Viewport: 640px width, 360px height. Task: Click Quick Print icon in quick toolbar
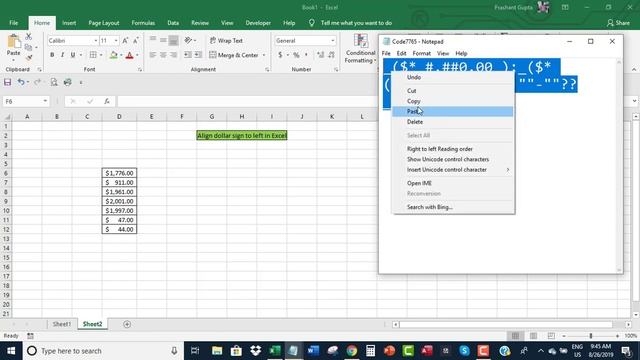(68, 82)
